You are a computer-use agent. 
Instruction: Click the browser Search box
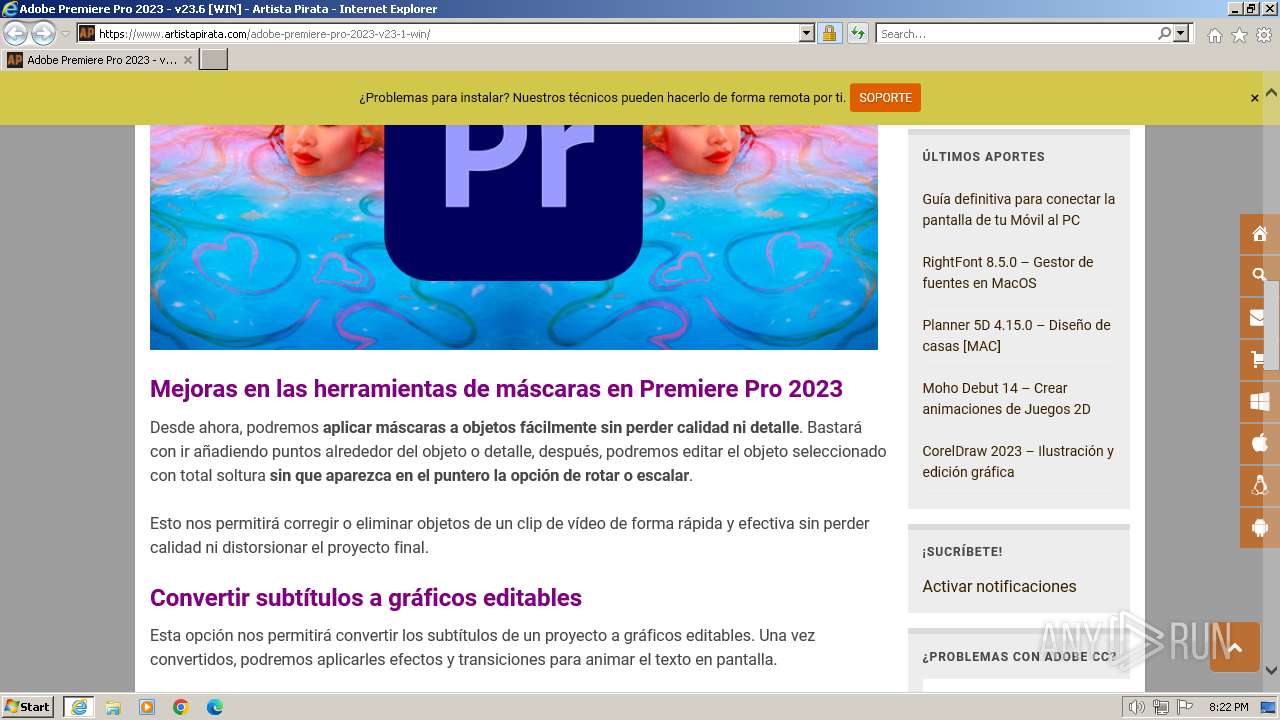tap(1016, 34)
